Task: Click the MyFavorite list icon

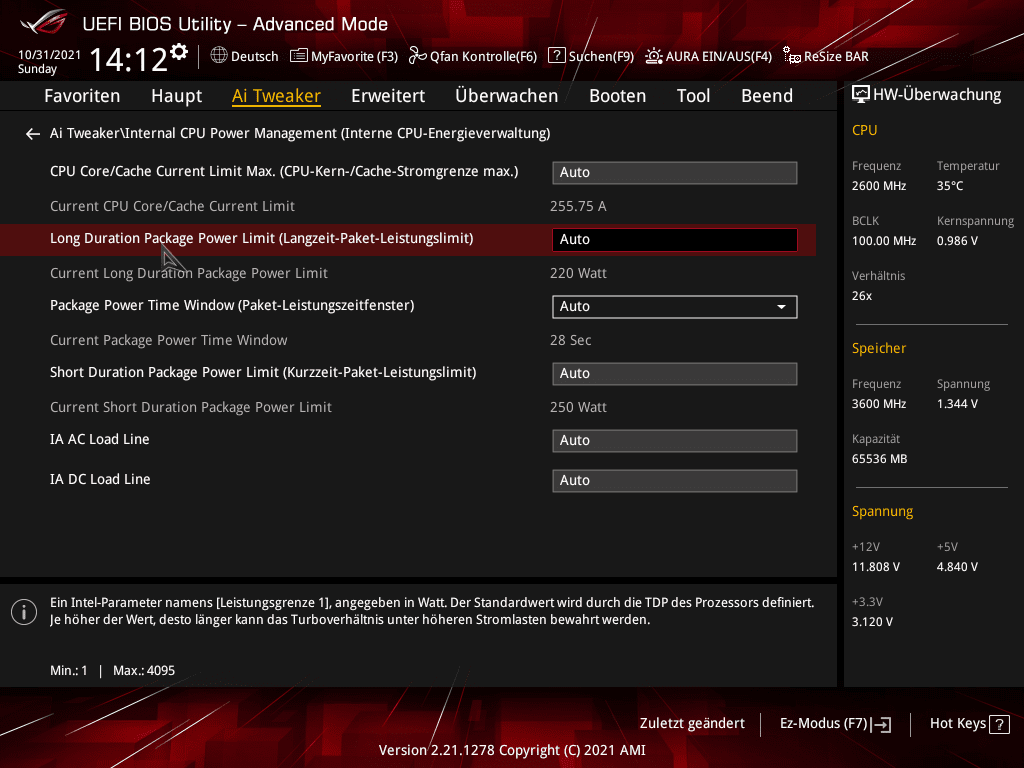Action: [x=298, y=56]
